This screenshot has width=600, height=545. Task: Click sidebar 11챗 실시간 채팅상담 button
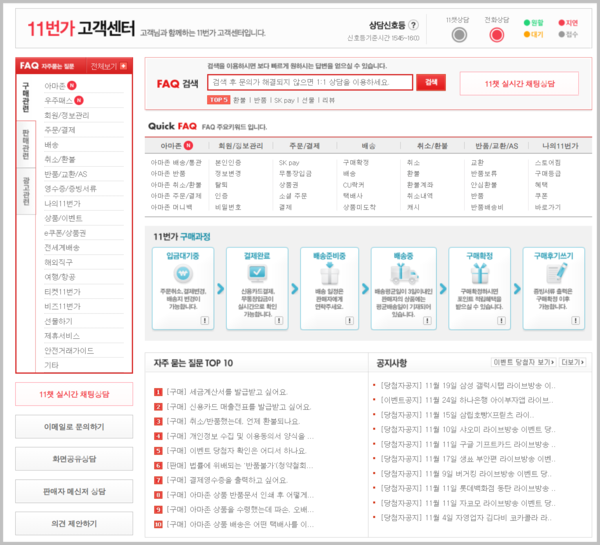(x=74, y=394)
